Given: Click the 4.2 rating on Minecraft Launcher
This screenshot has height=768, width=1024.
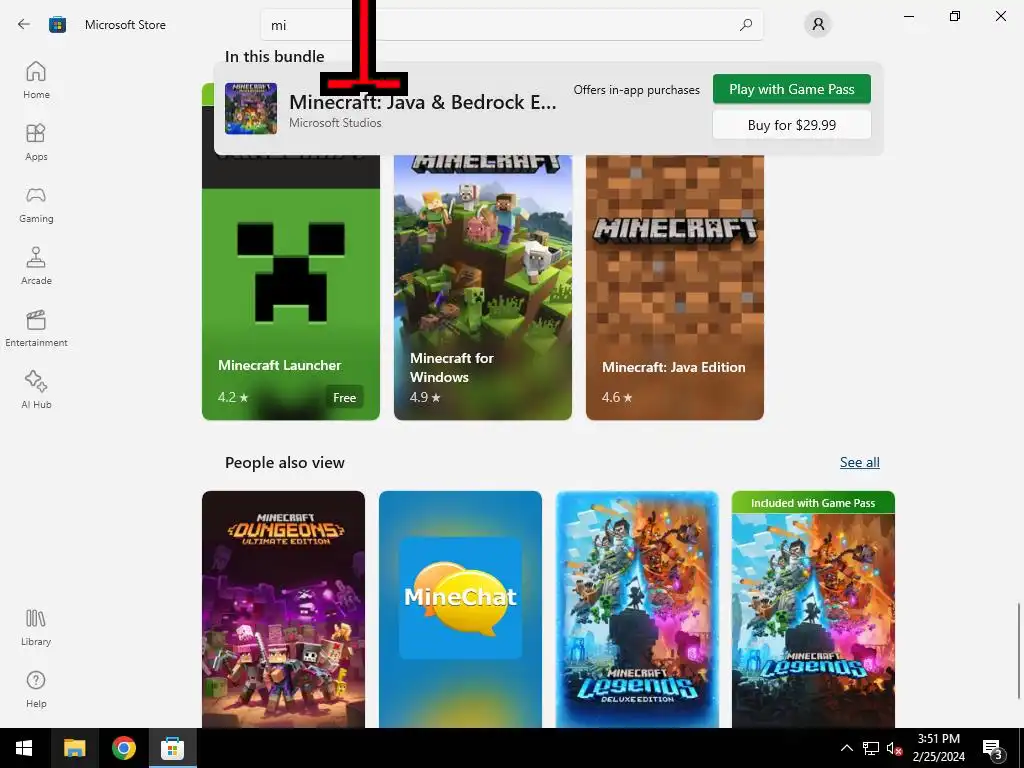Looking at the screenshot, I should (x=233, y=397).
